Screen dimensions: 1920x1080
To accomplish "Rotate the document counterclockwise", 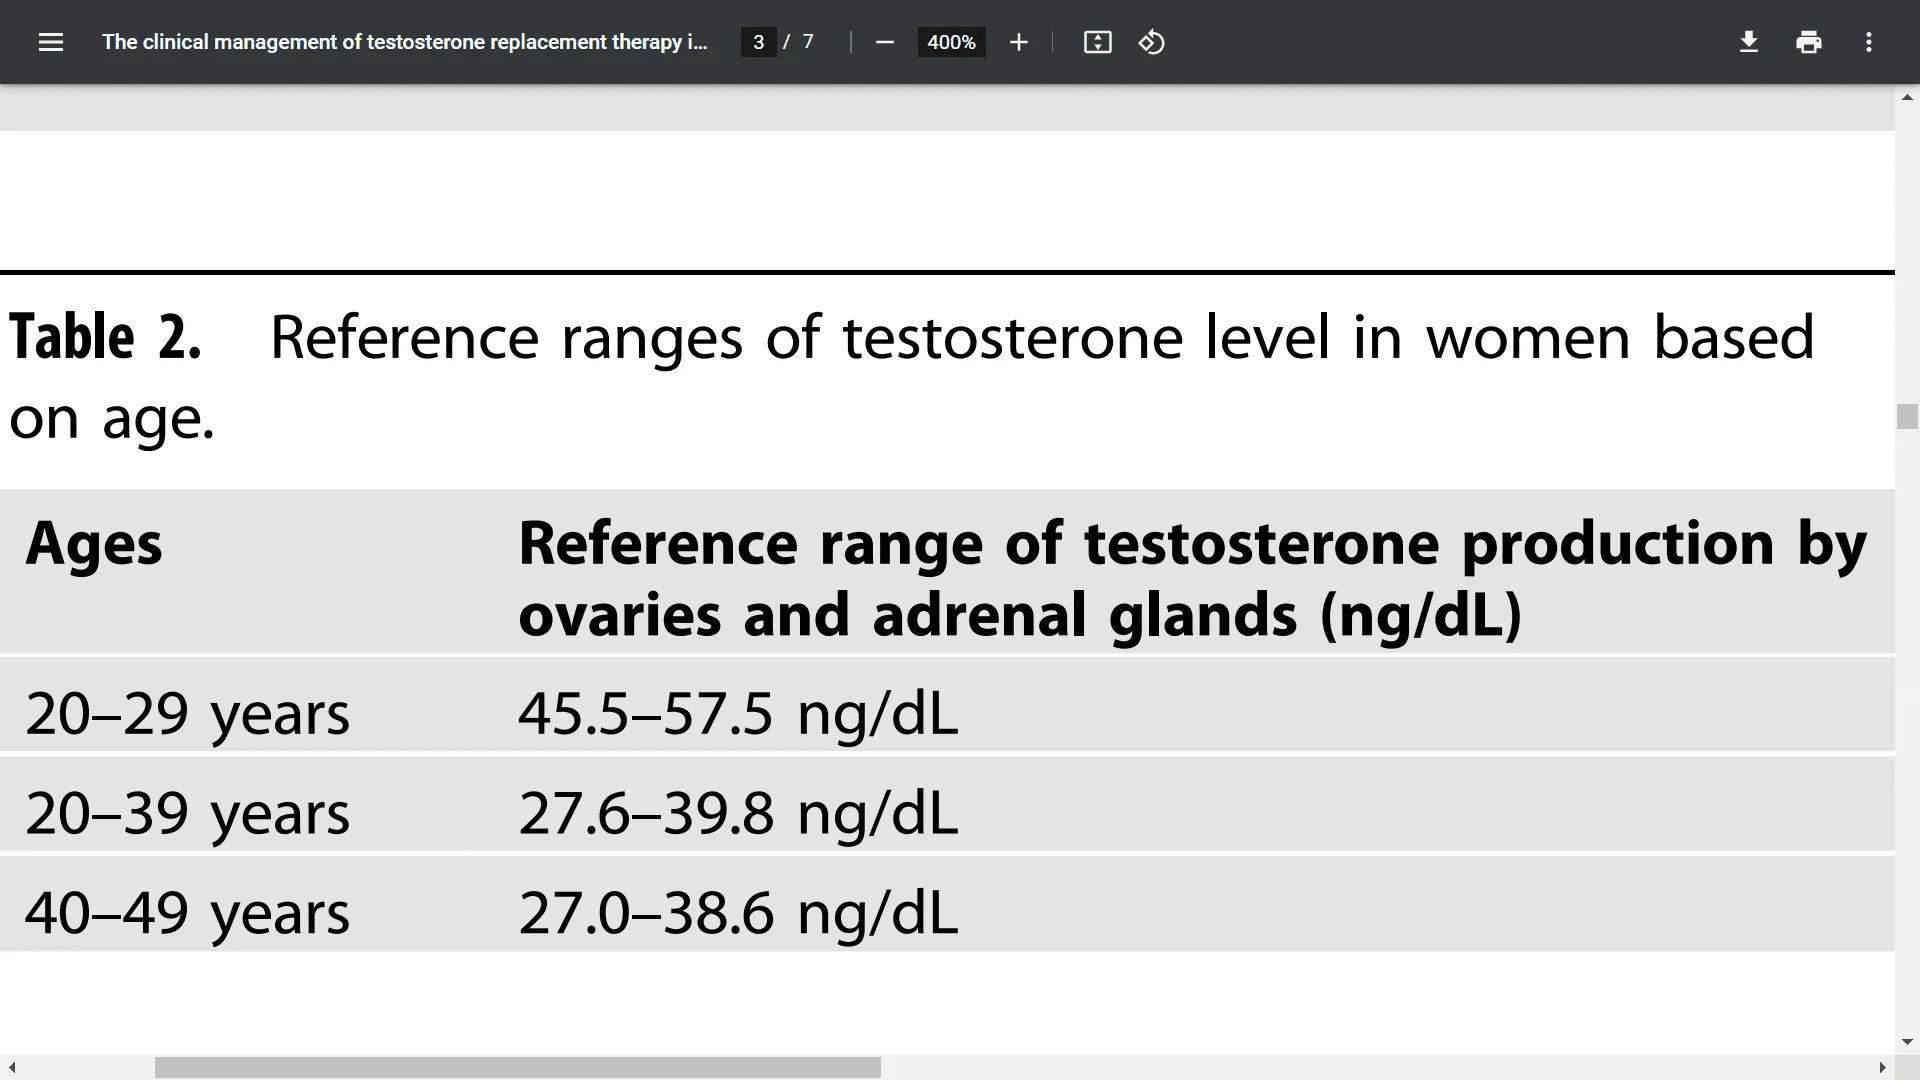I will [x=1151, y=42].
